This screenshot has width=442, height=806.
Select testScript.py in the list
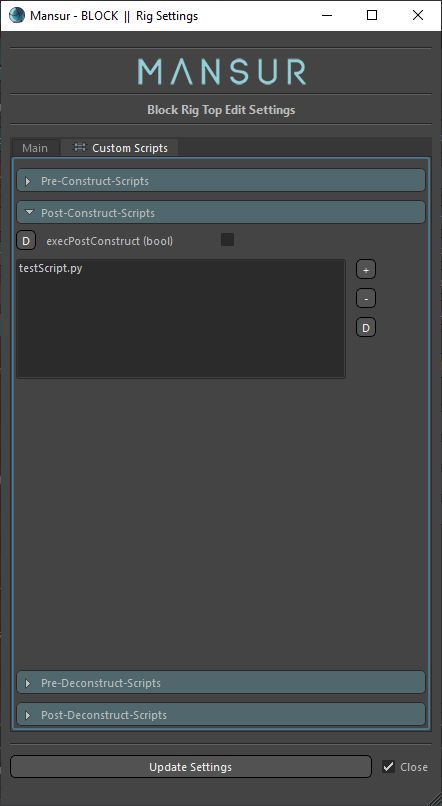(x=50, y=268)
